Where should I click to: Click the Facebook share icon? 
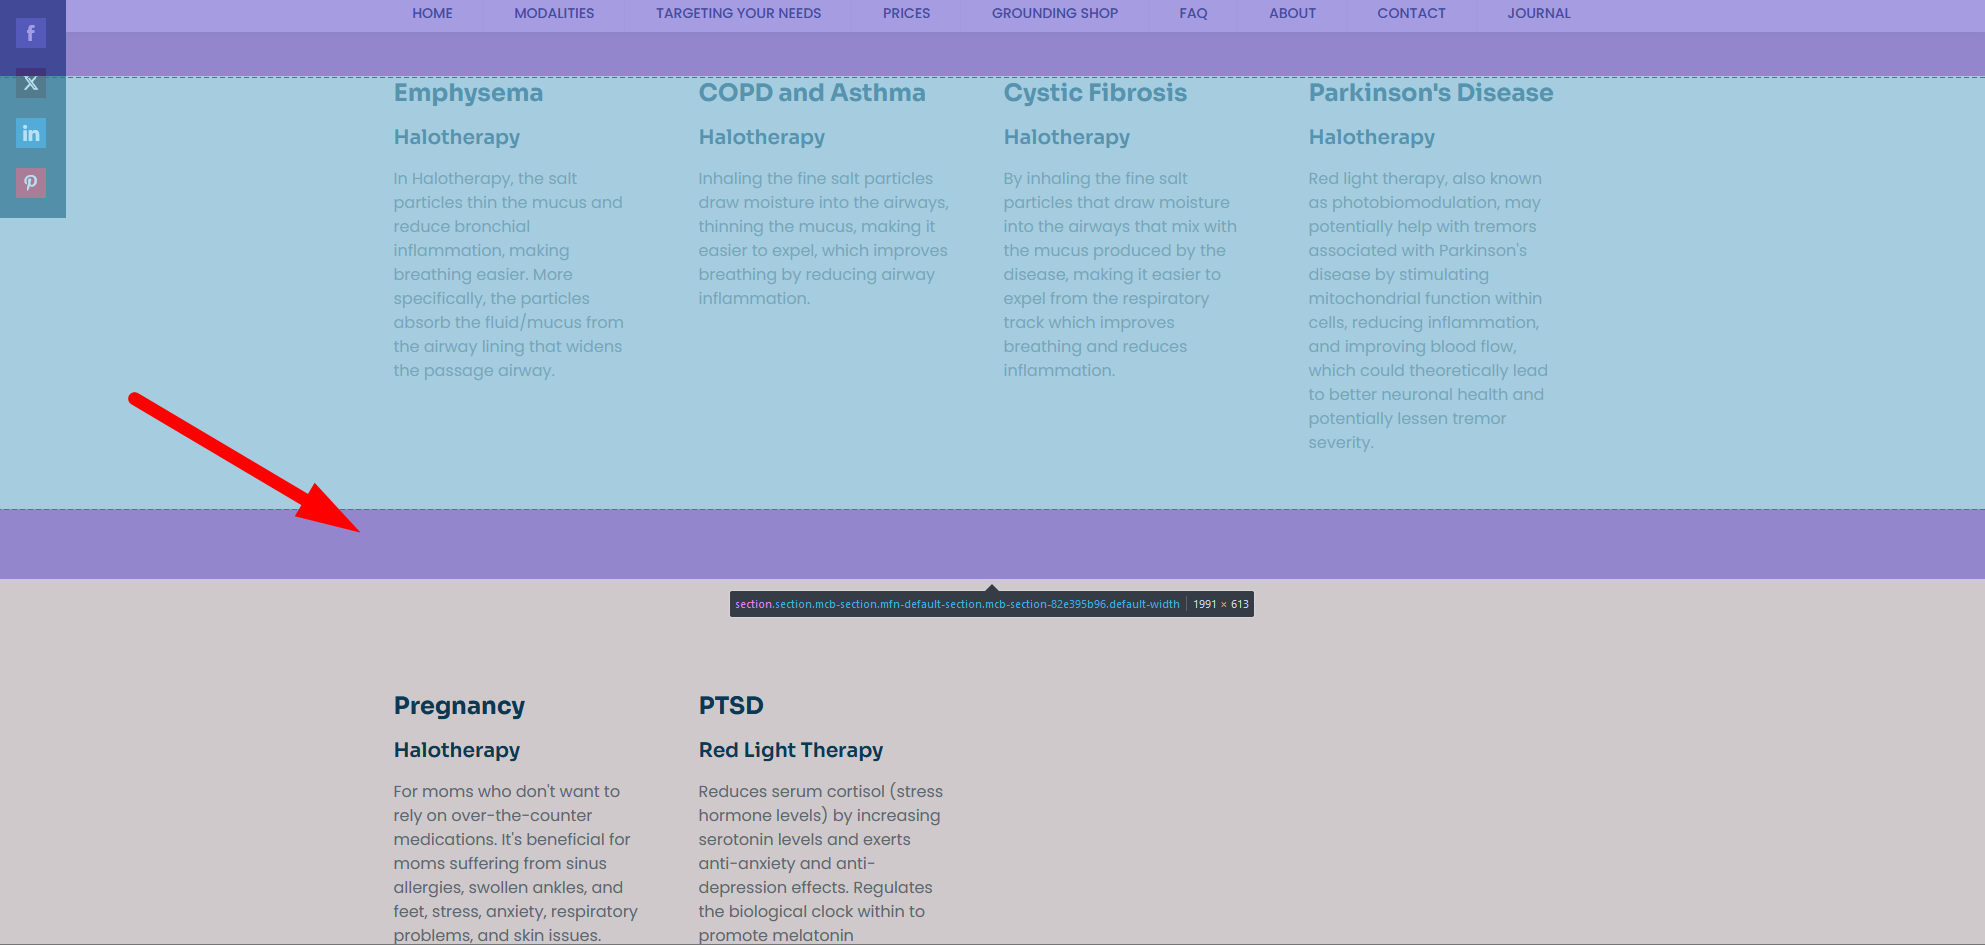point(31,33)
